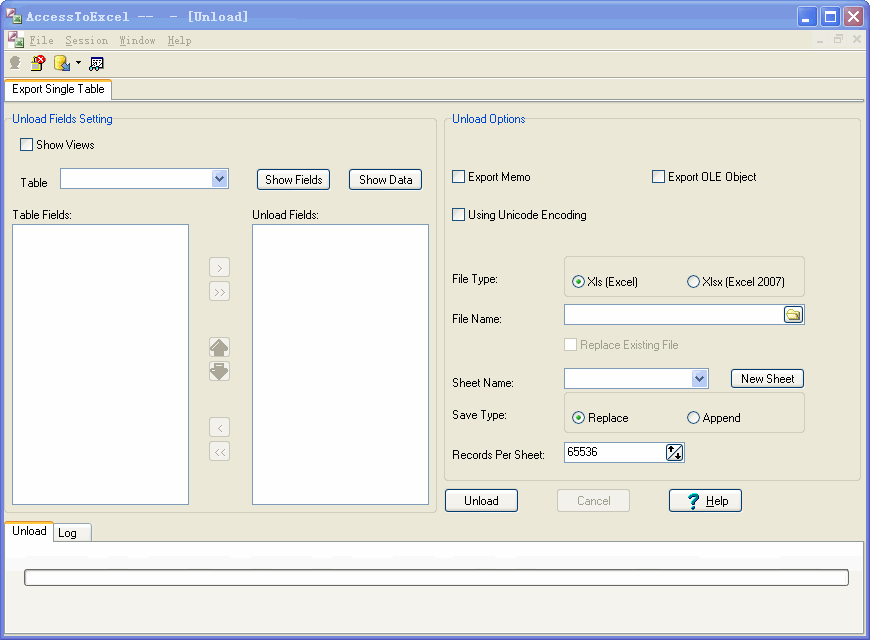Enable the Show Views checkbox
Viewport: 870px width, 640px height.
(26, 145)
